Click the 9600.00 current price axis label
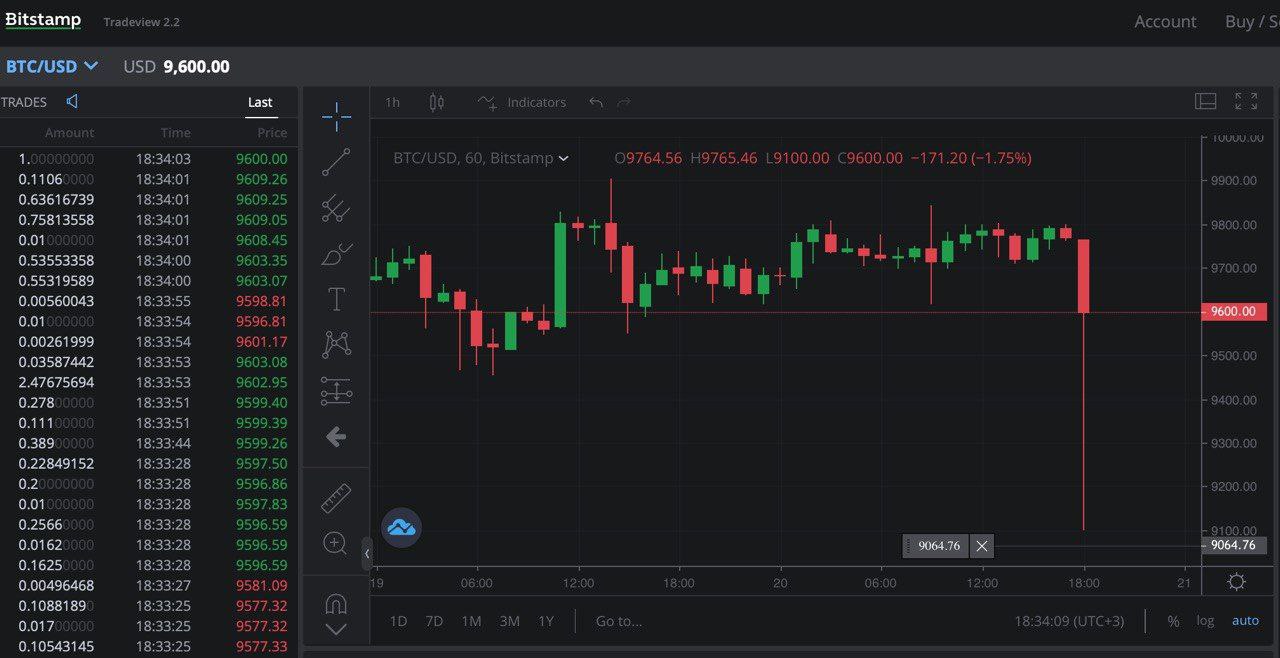Viewport: 1280px width, 658px height. pos(1234,311)
